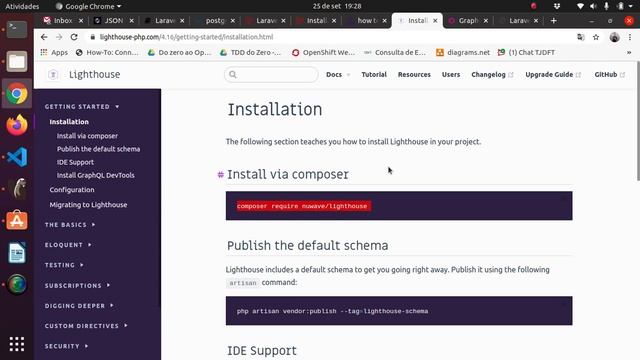Select Installation in the sidebar
The image size is (640, 360).
69,122
